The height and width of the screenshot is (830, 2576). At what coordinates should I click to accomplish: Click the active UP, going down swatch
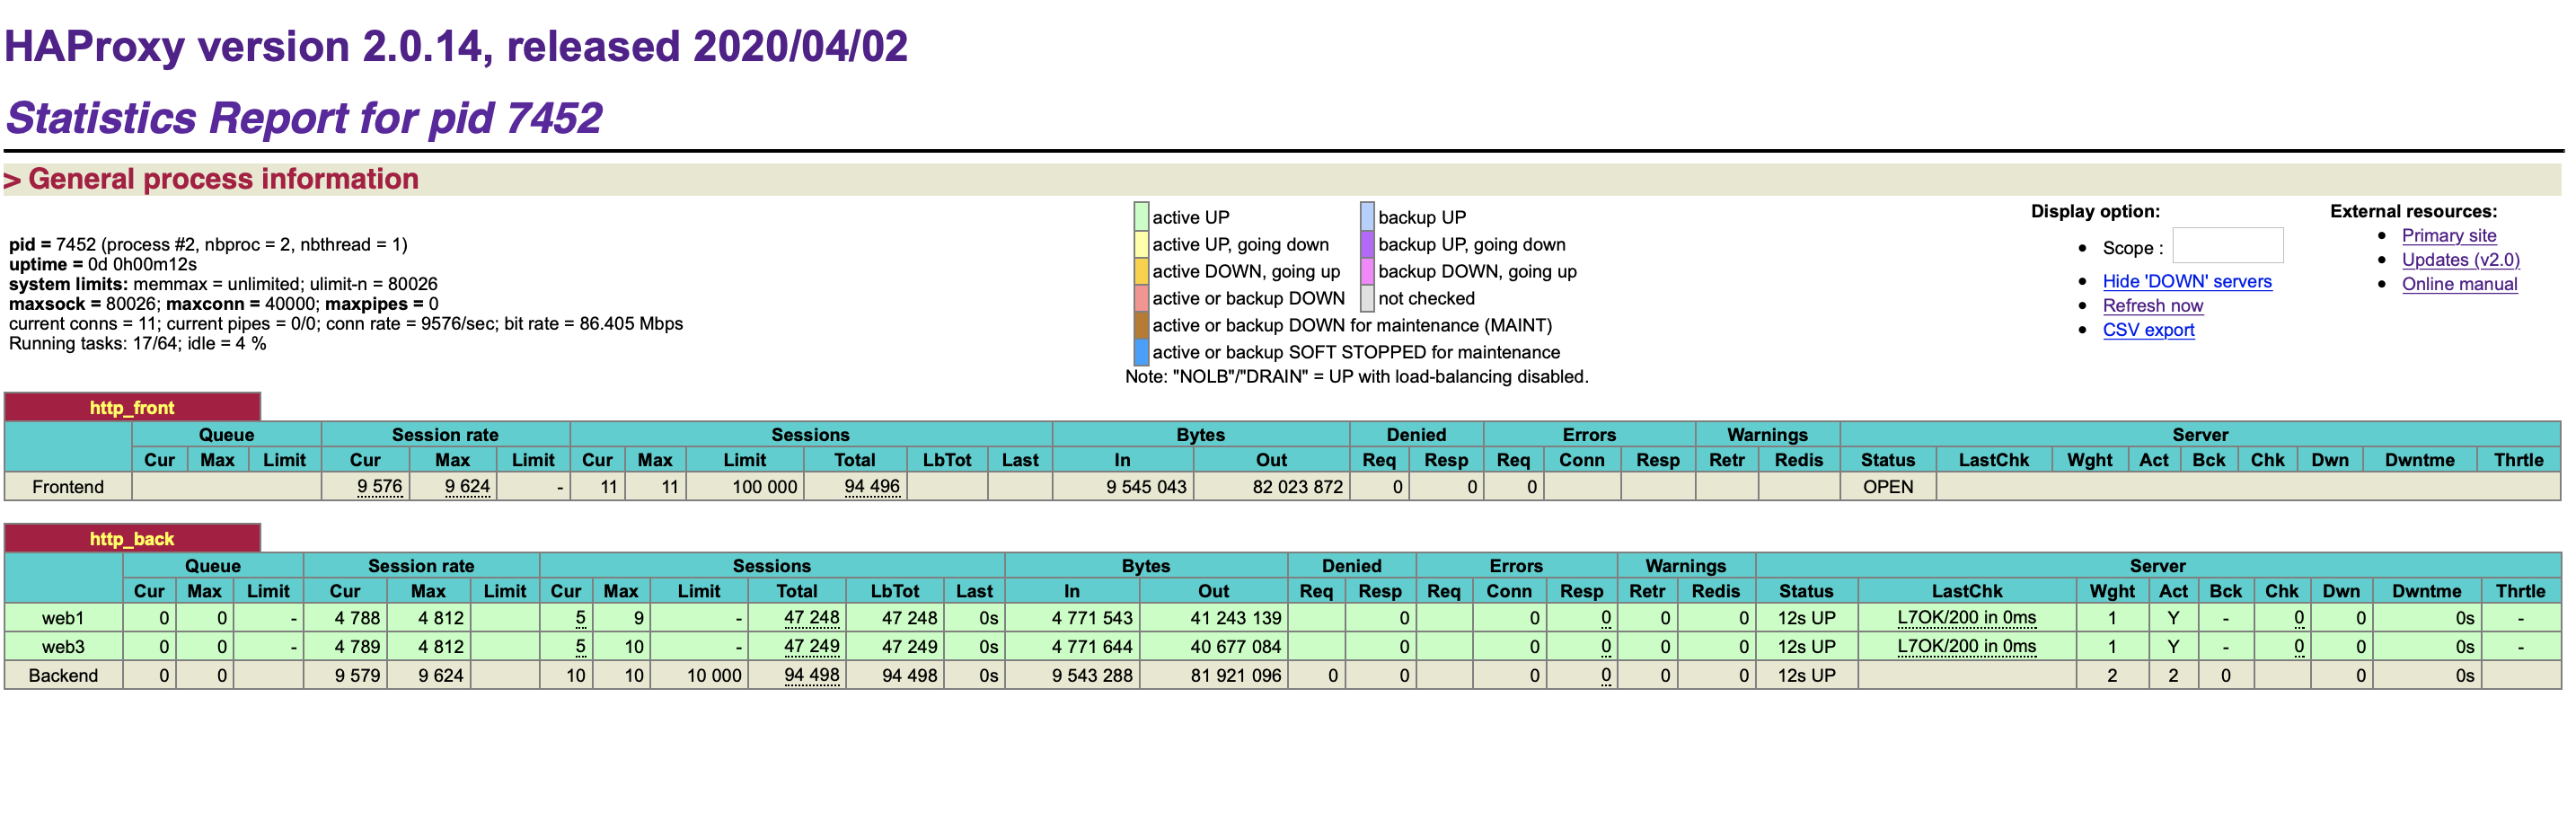coord(1140,244)
